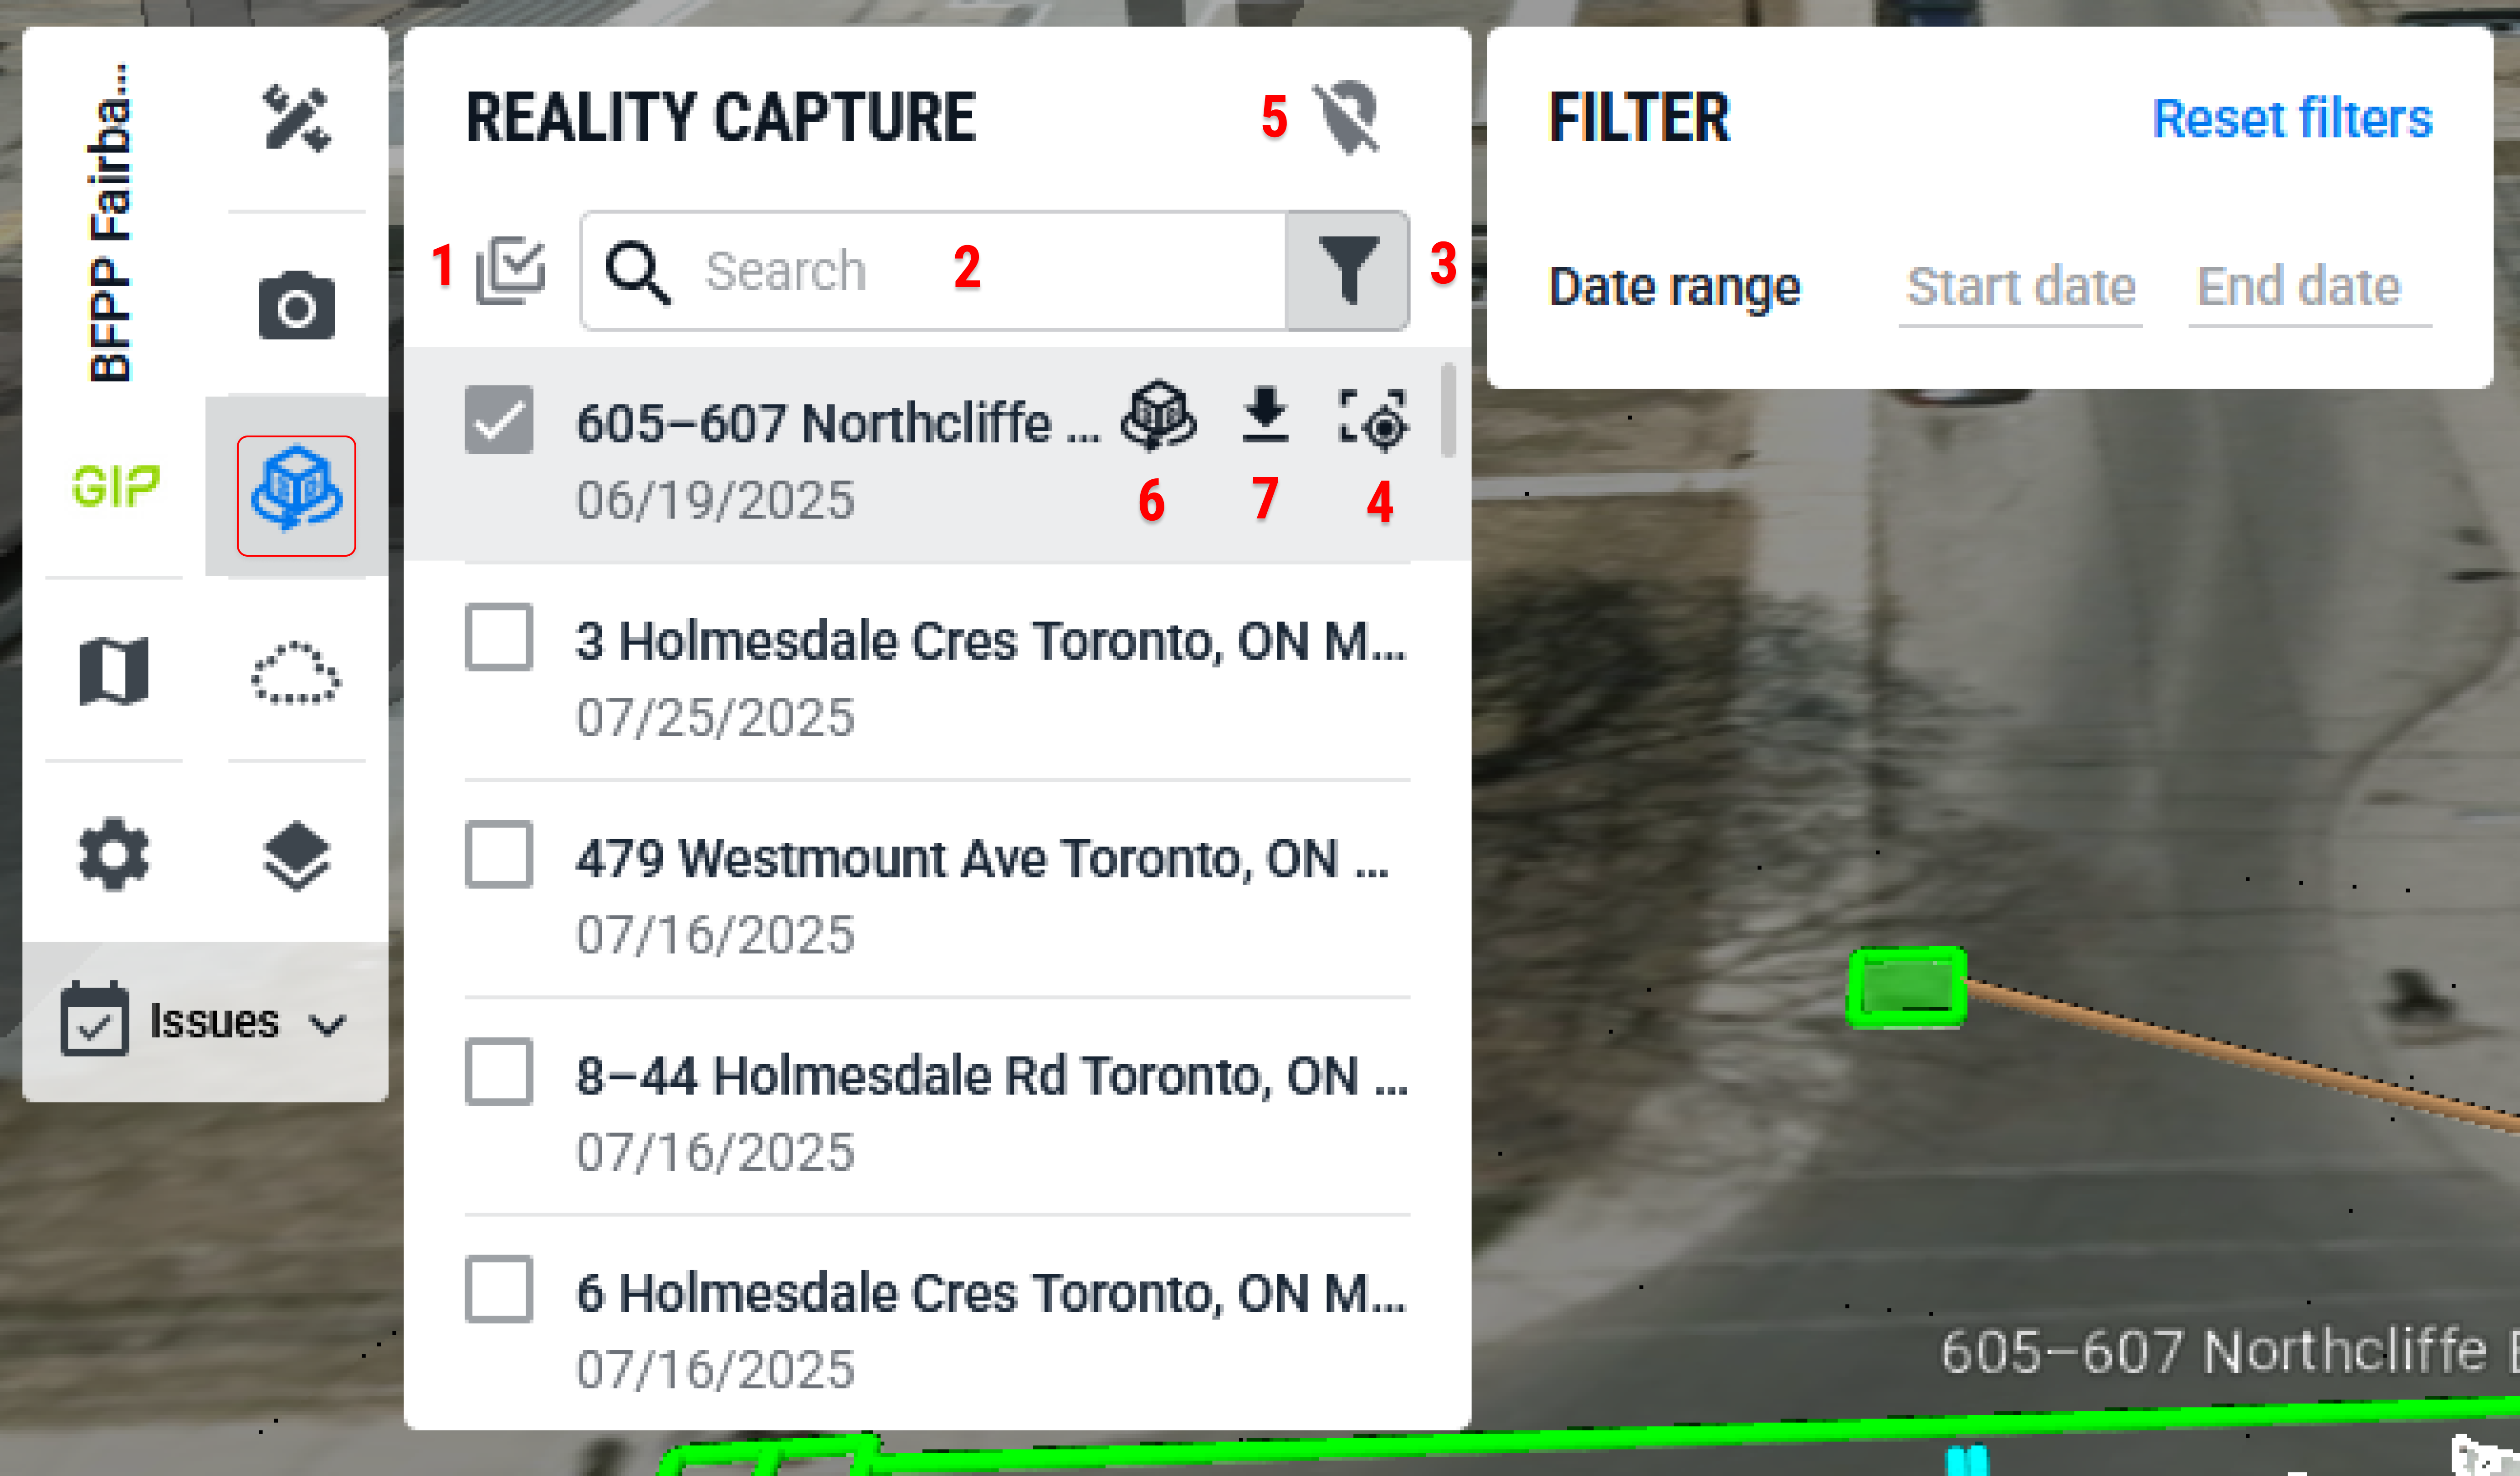This screenshot has height=1476, width=2520.
Task: Check the 479 Westmount Ave checkbox
Action: (498, 854)
